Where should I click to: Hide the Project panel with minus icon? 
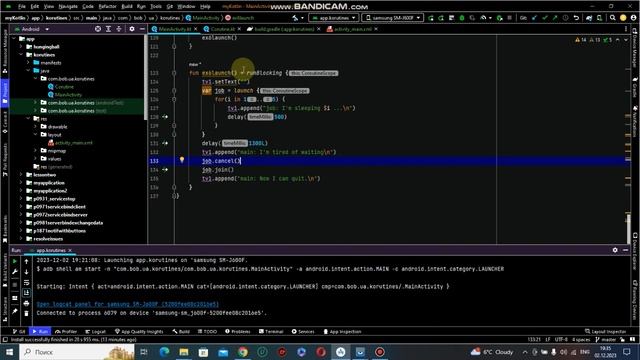(142, 29)
